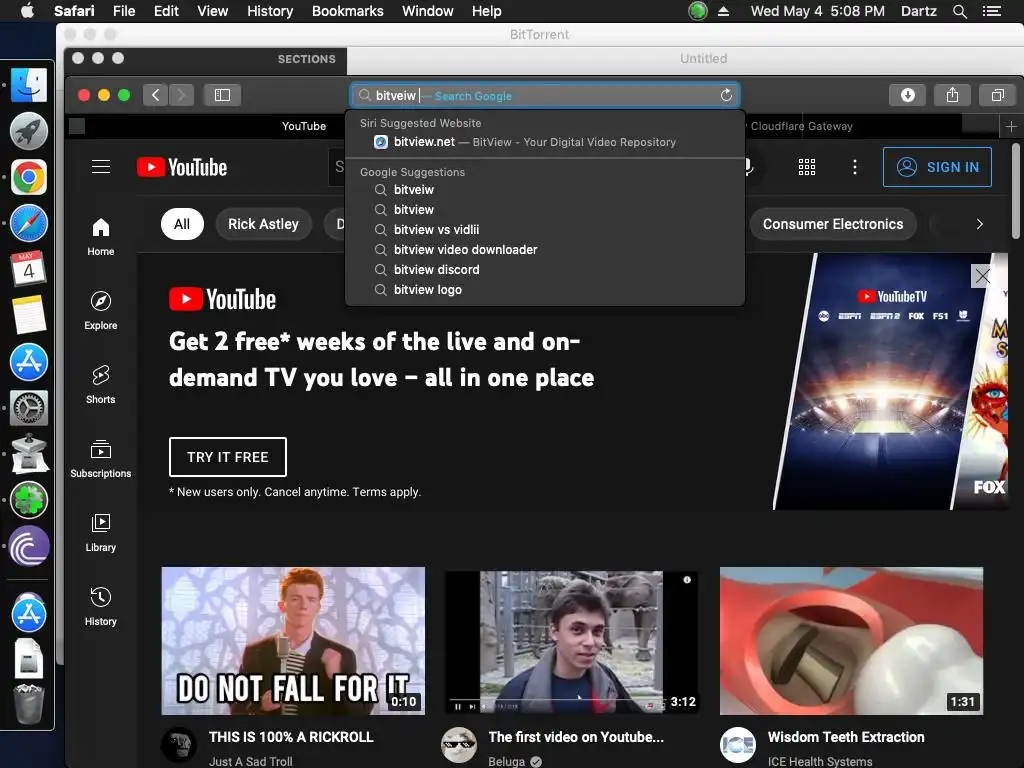Launch Launchpad rocket icon in Dock

(29, 131)
